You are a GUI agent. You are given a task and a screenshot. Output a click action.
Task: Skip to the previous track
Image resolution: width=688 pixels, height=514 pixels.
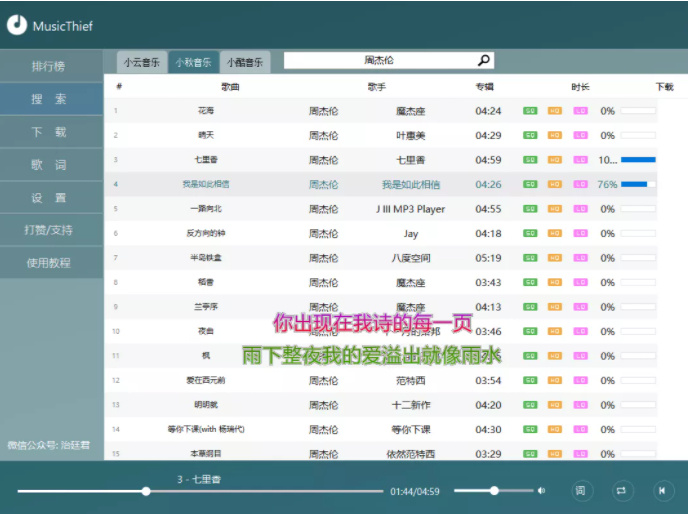tap(662, 491)
